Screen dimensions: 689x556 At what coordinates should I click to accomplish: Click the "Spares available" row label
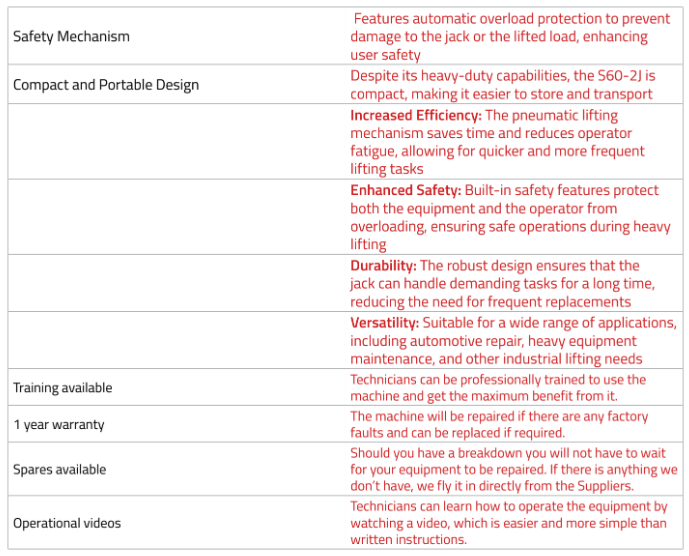click(59, 469)
